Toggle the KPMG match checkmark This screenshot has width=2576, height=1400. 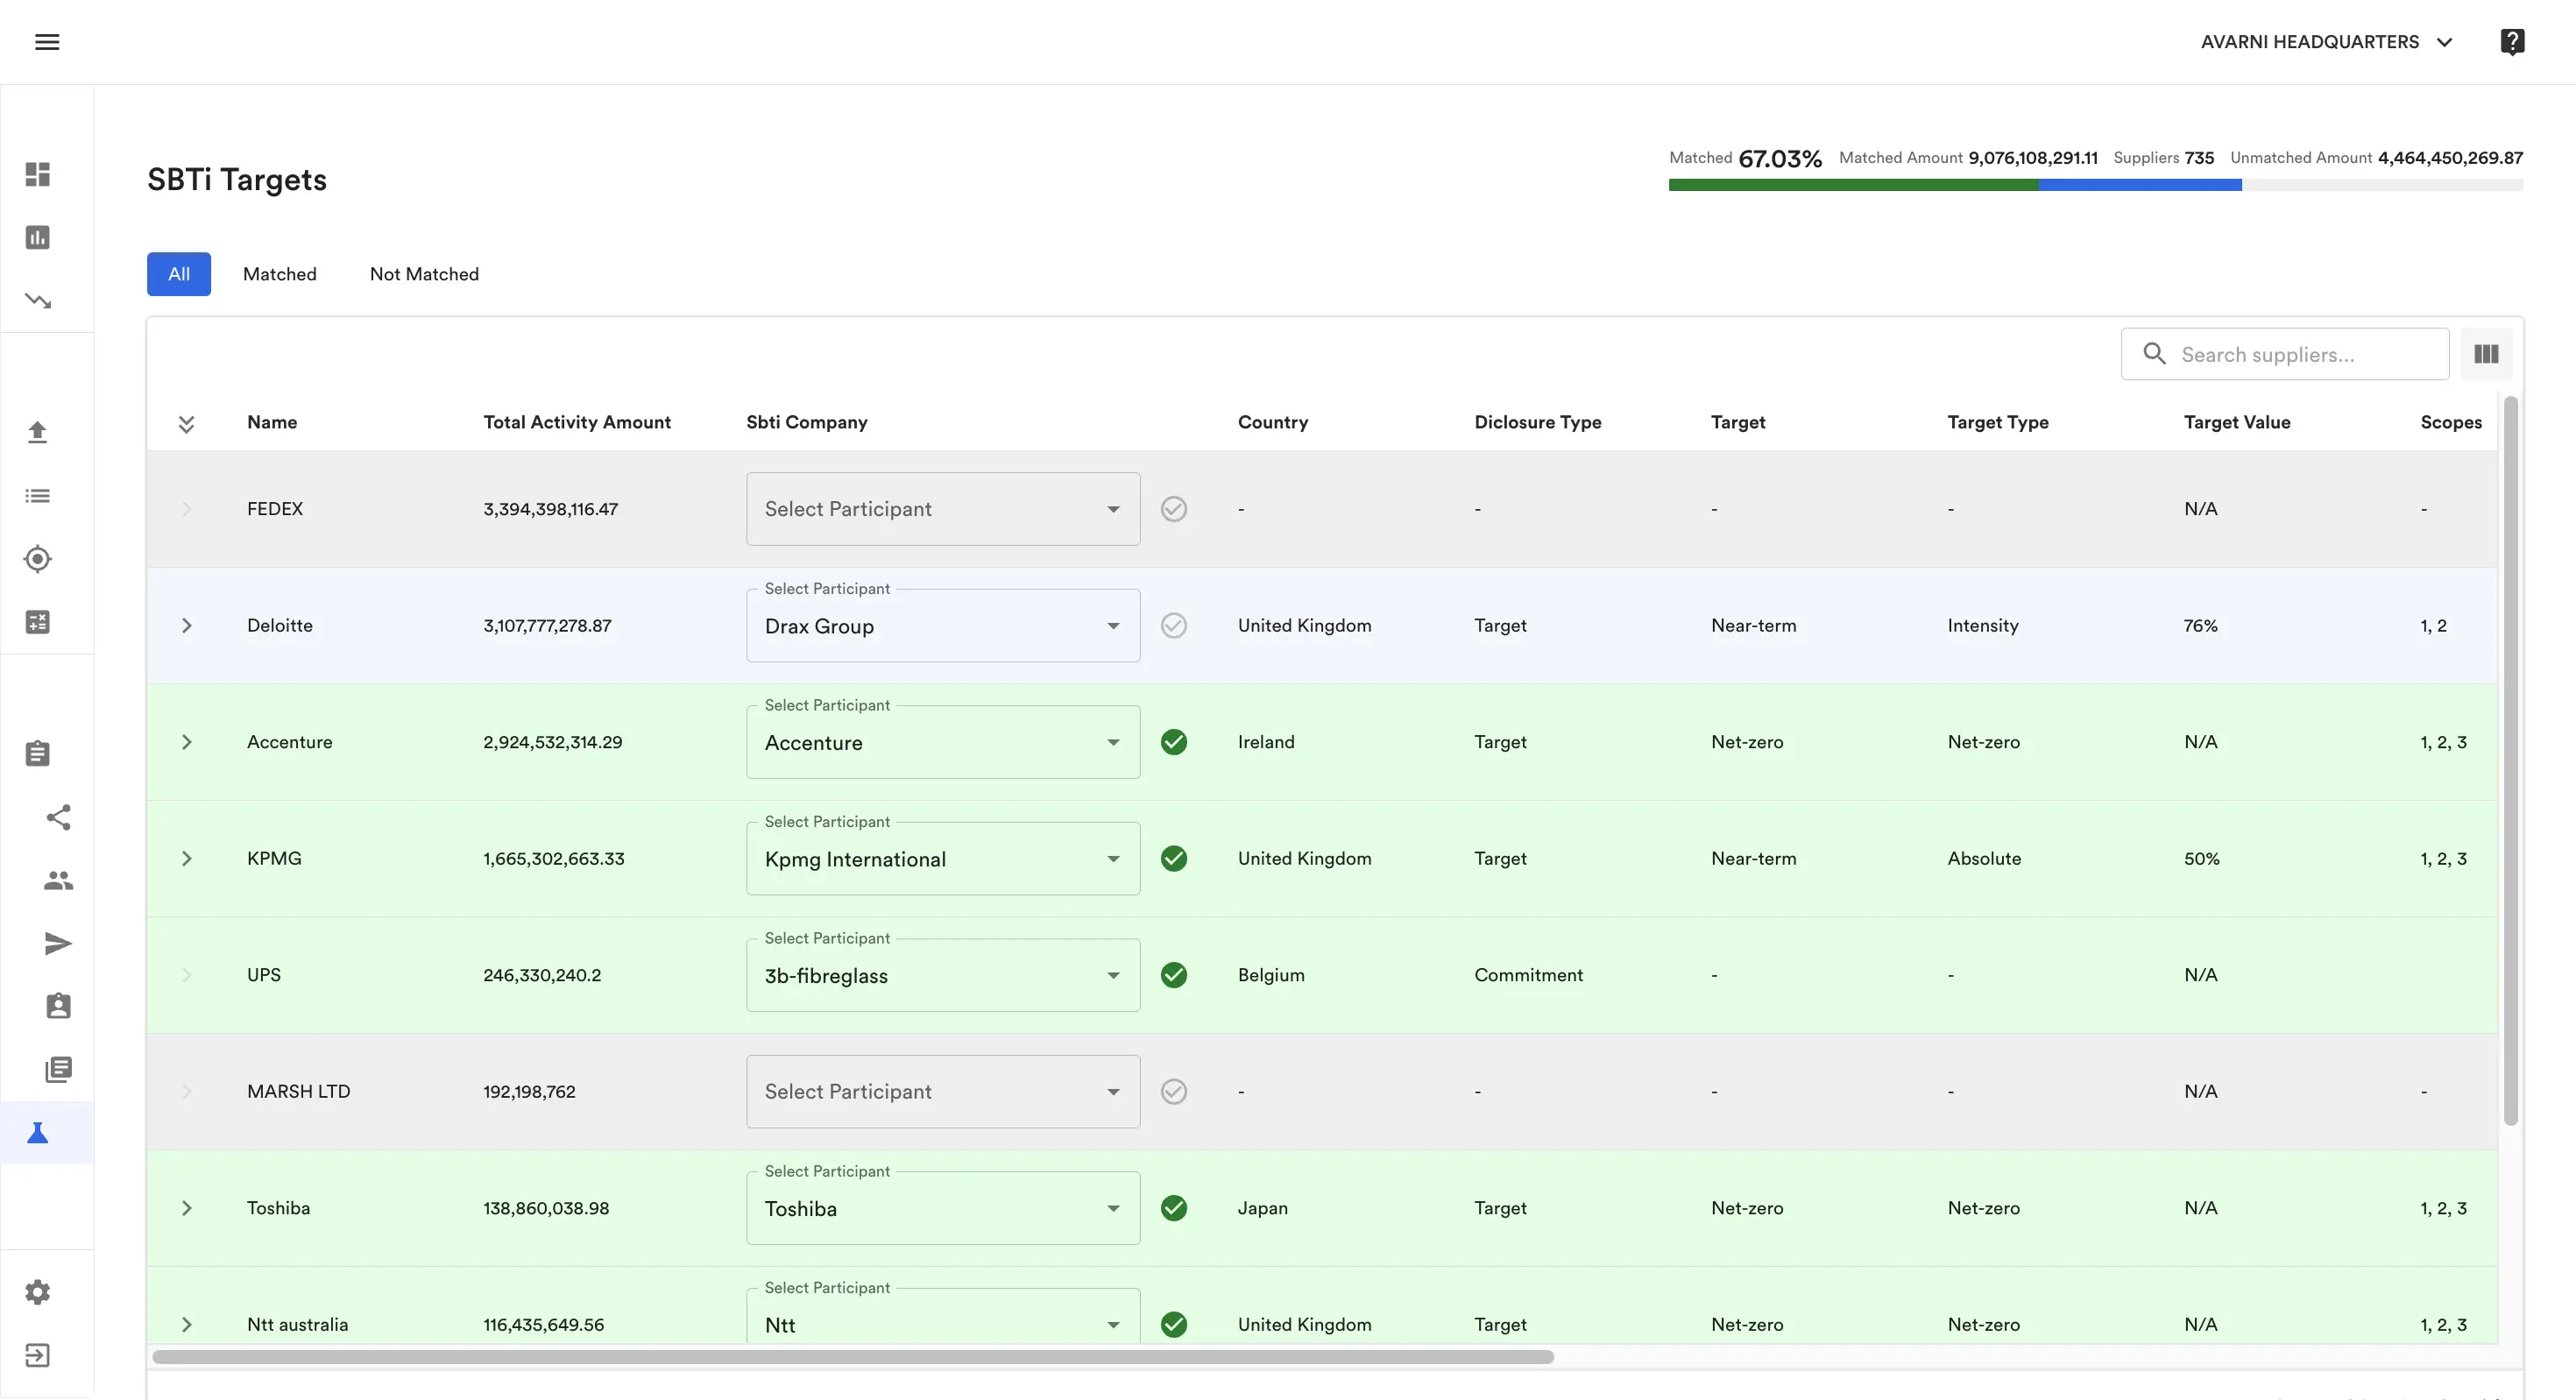1174,859
